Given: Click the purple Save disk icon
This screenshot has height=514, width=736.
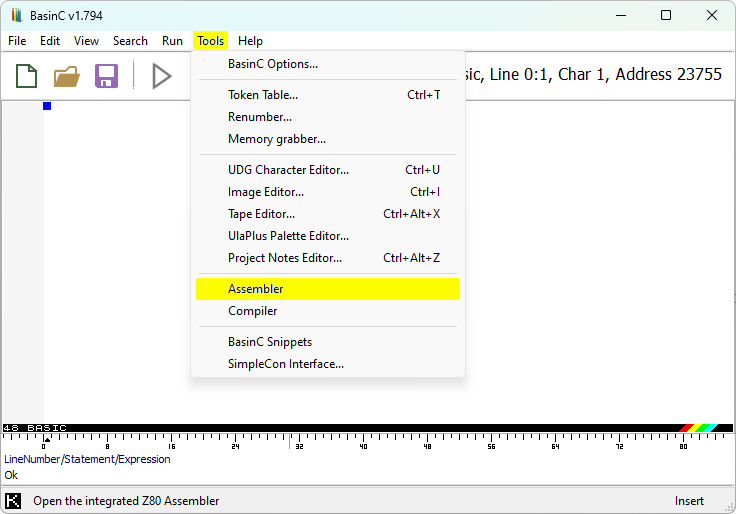Looking at the screenshot, I should pos(106,76).
